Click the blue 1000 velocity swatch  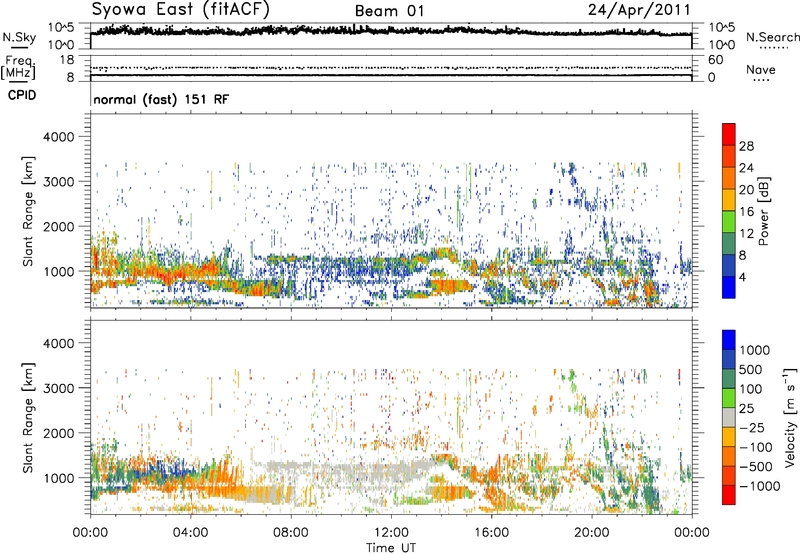tap(729, 340)
